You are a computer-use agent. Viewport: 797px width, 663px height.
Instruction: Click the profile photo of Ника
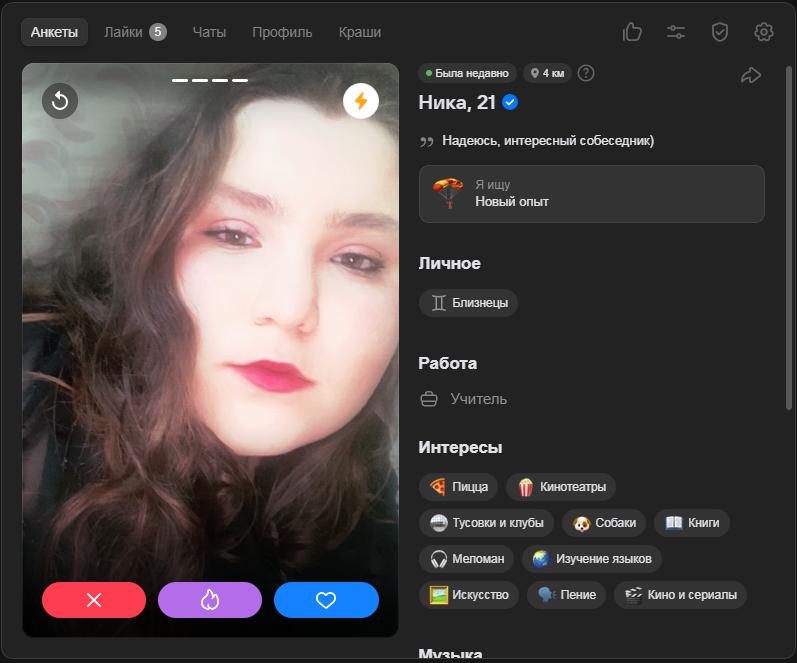[x=210, y=350]
